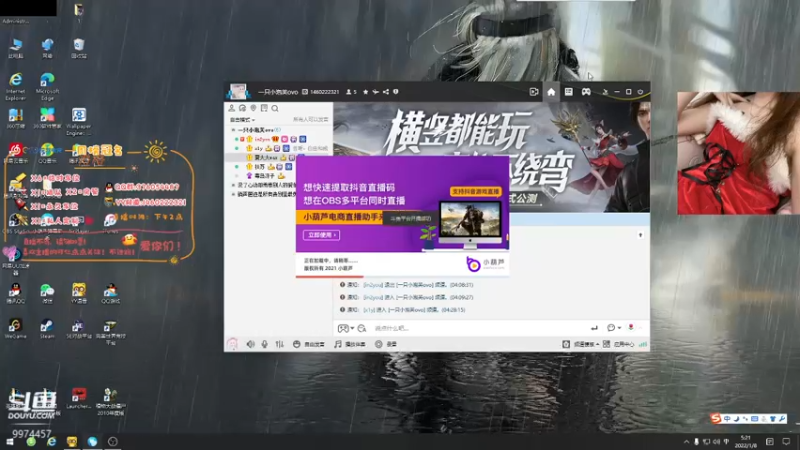Click the scroll-to-top arrow in chat area
Screen dimensions: 800x450
click(x=640, y=235)
